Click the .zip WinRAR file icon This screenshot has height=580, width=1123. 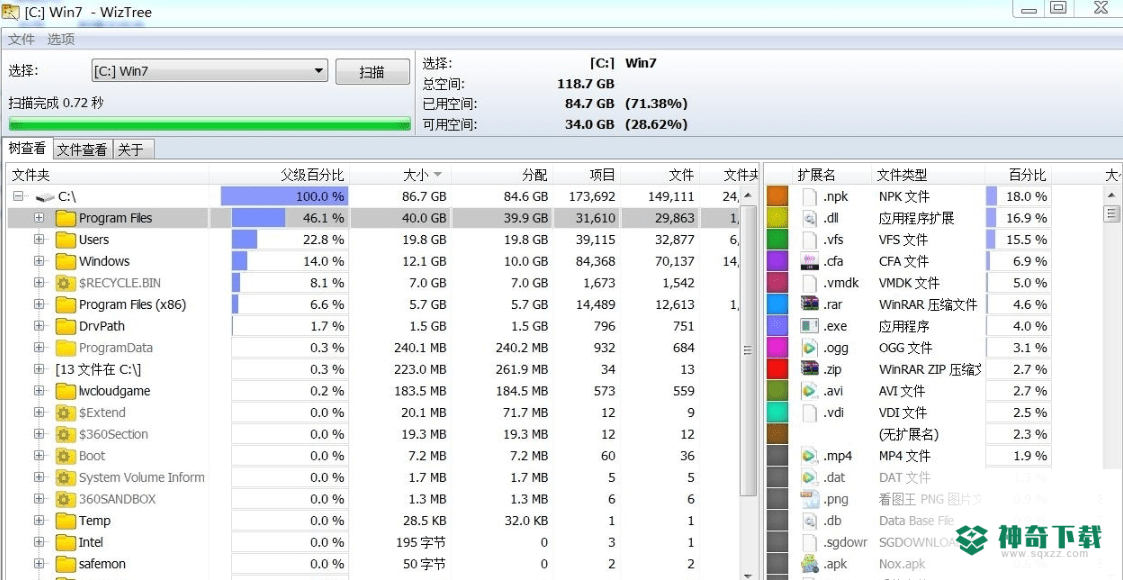coord(809,369)
